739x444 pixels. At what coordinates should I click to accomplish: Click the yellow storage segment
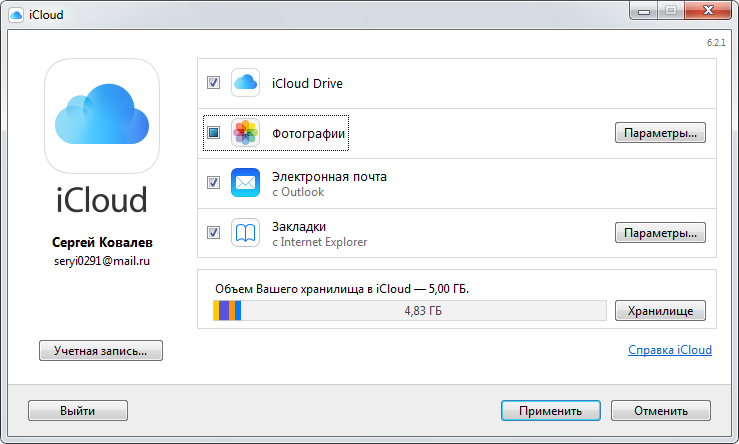click(216, 311)
